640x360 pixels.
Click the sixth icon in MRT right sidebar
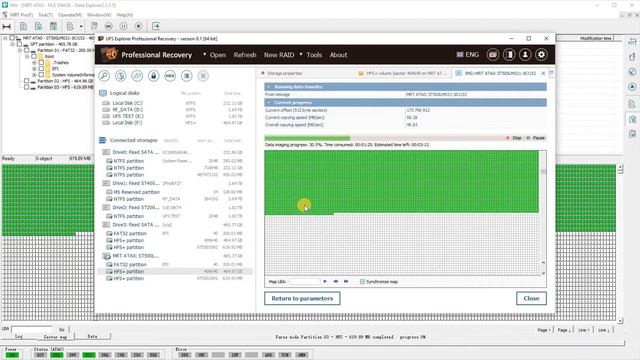[x=632, y=119]
